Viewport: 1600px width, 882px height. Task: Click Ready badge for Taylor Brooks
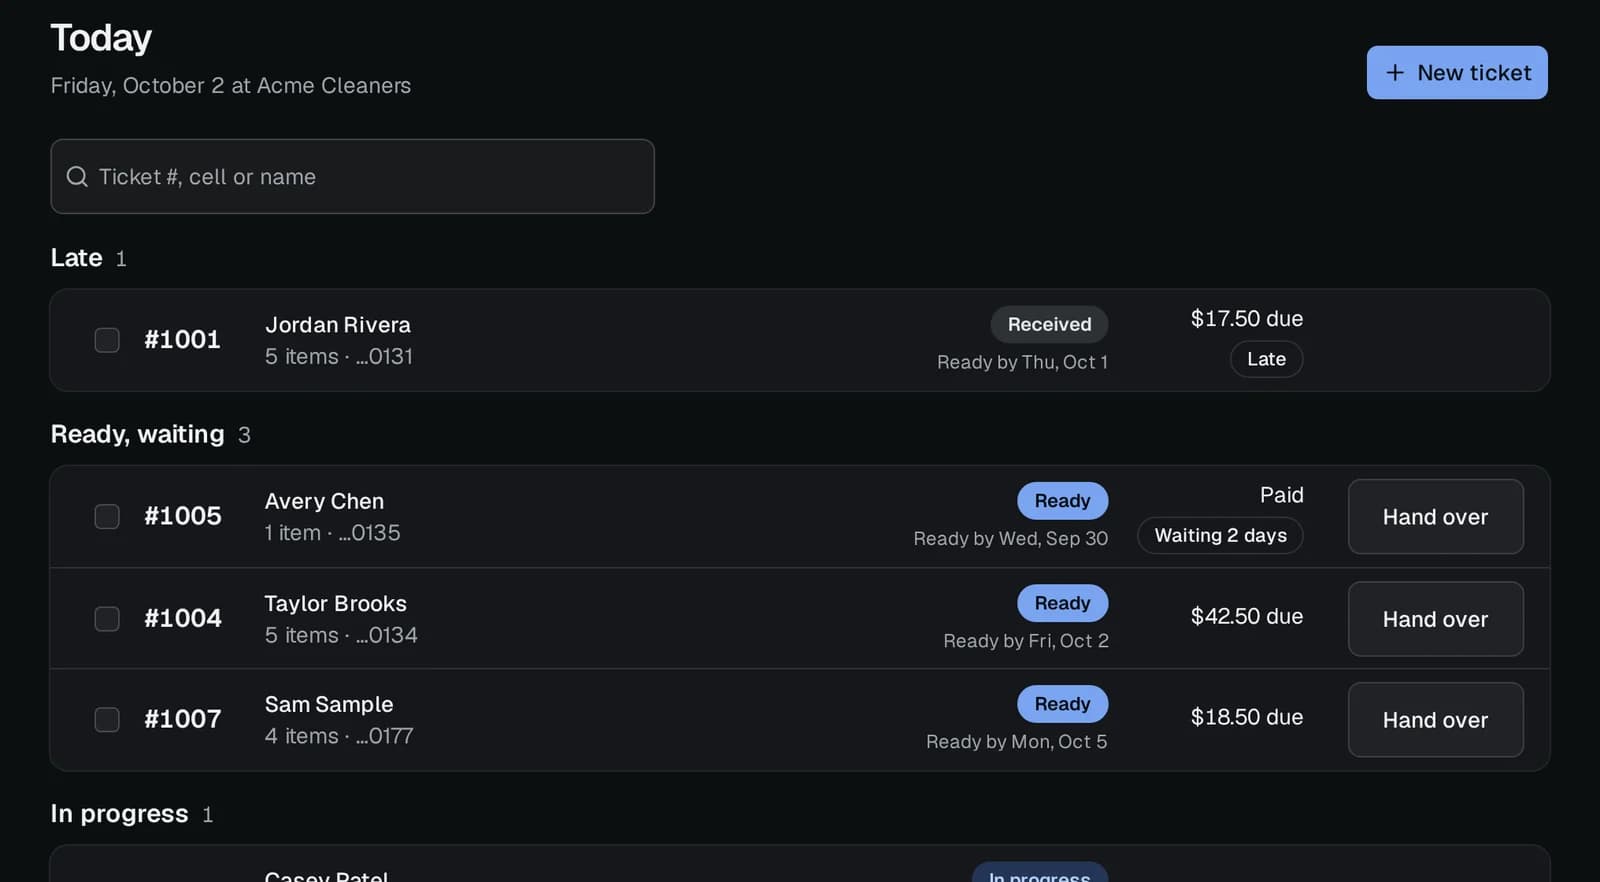pos(1062,603)
